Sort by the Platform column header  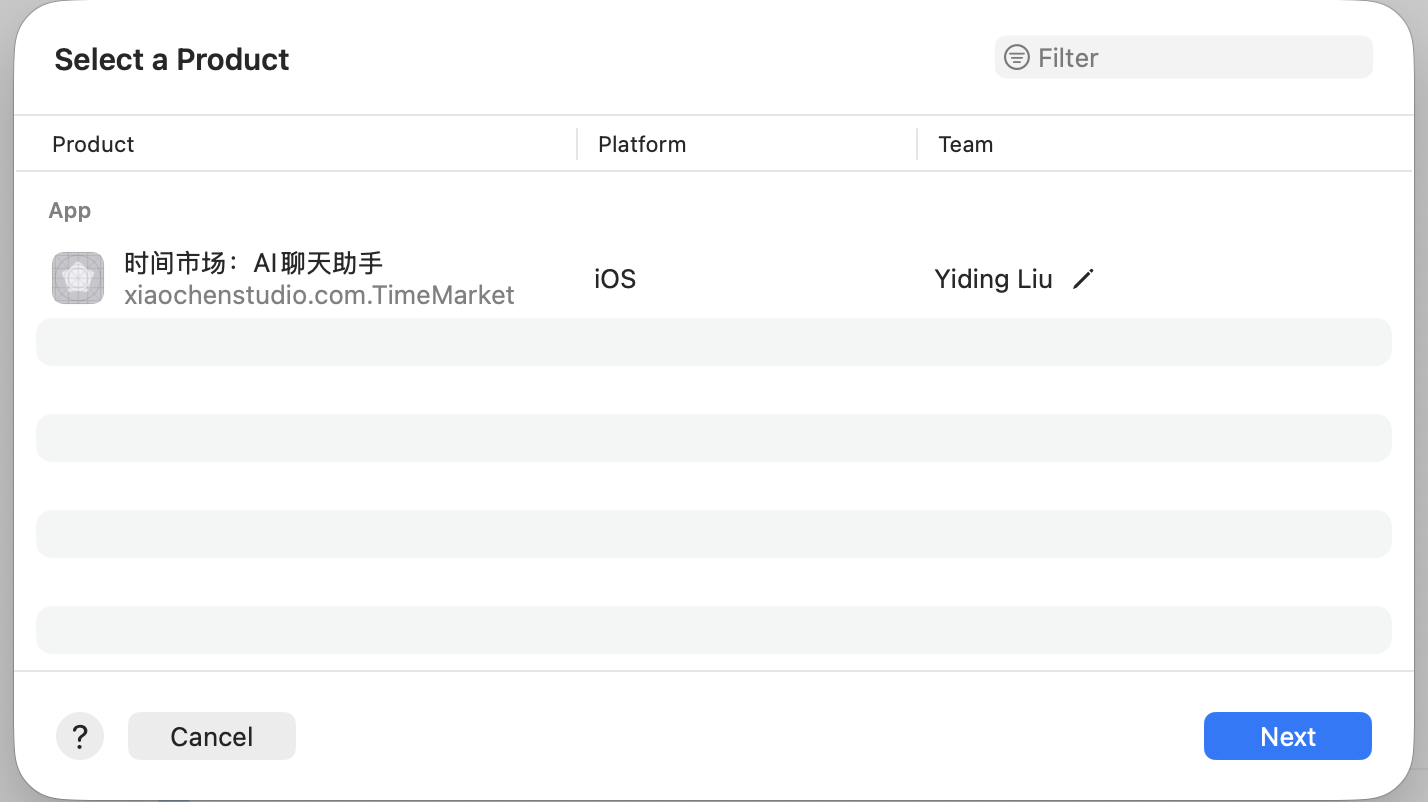pyautogui.click(x=642, y=144)
